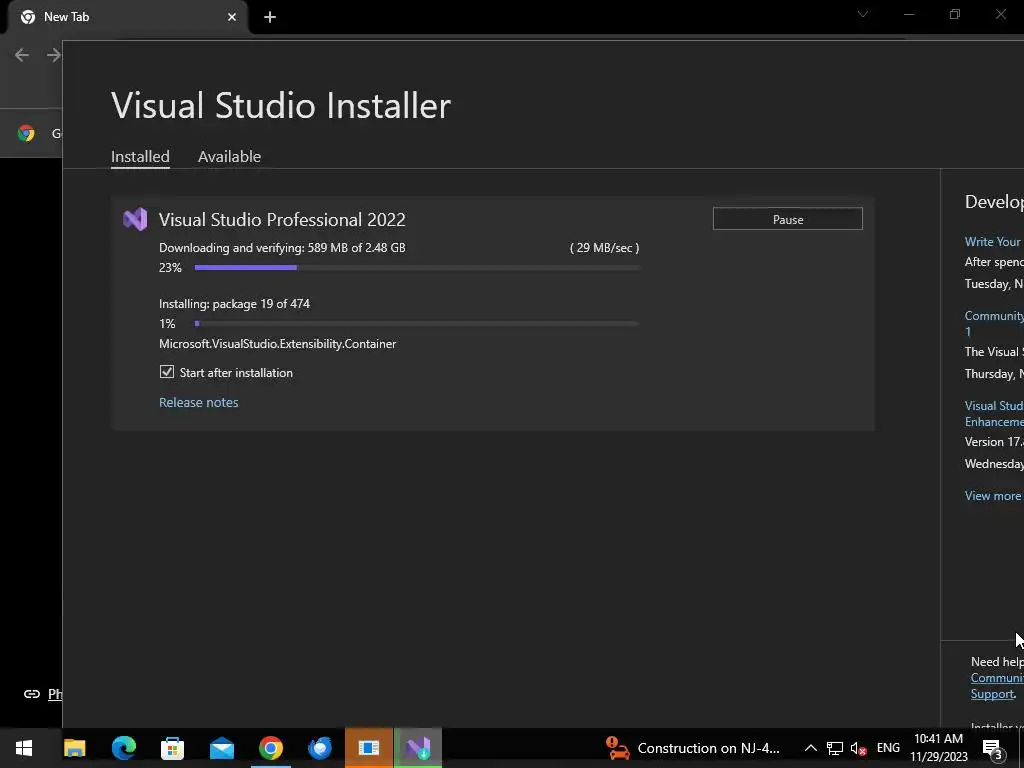The width and height of the screenshot is (1024, 768).
Task: Open the network status tray icon
Action: 835,748
